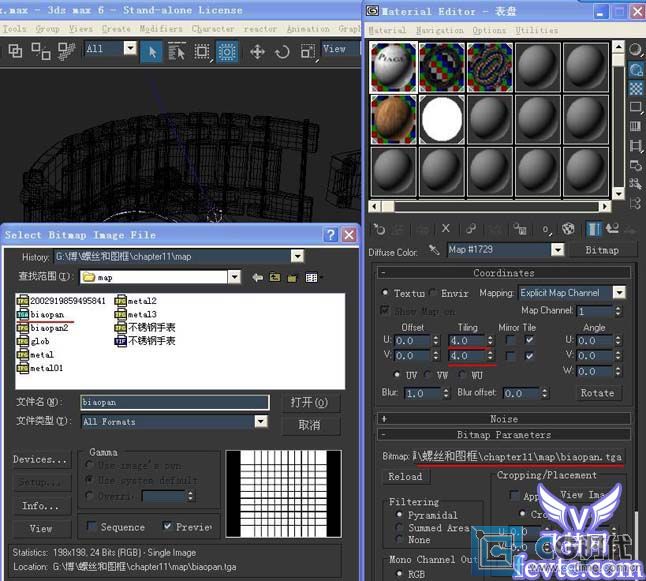Toggle Preview checkbox in file dialog
Image resolution: width=646 pixels, height=581 pixels.
point(167,526)
